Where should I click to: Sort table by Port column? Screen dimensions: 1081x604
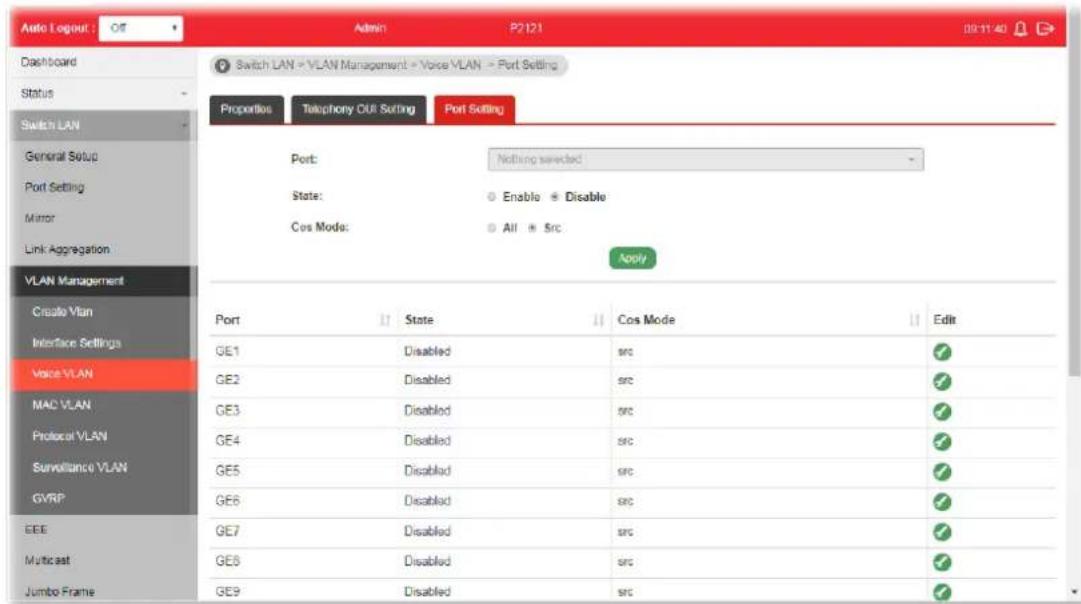(x=385, y=320)
